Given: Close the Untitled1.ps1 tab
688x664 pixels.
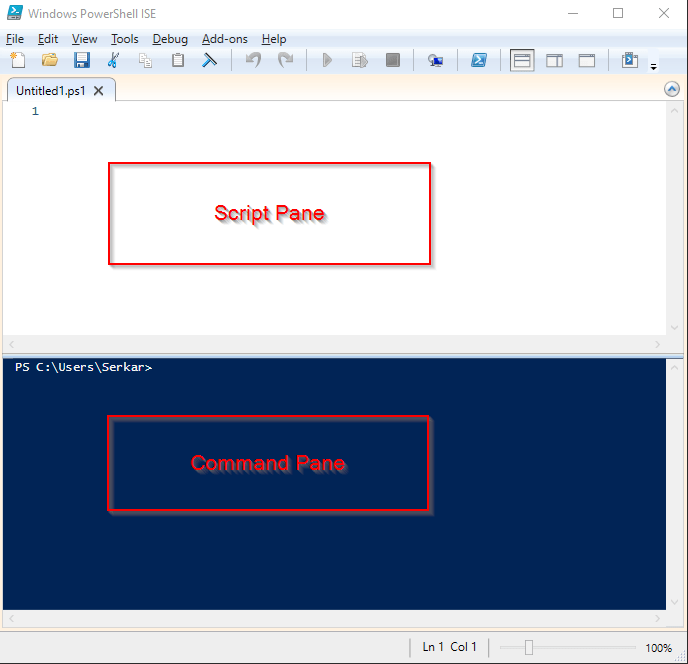Looking at the screenshot, I should [99, 90].
